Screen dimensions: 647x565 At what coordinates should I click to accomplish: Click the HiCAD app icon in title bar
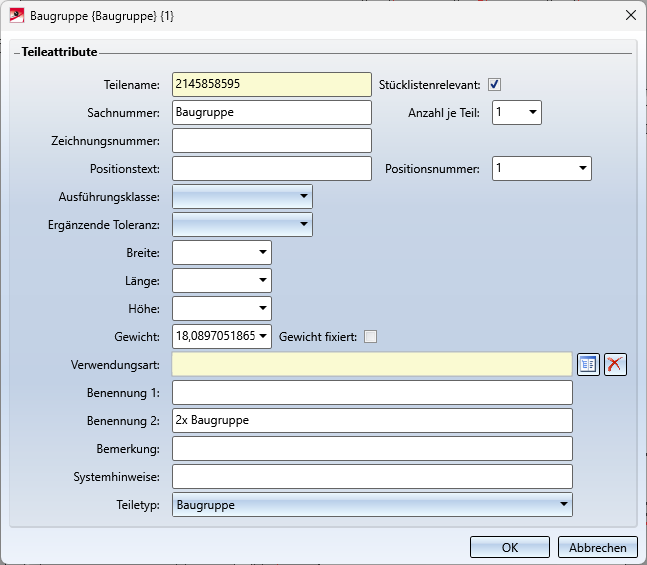pos(17,16)
